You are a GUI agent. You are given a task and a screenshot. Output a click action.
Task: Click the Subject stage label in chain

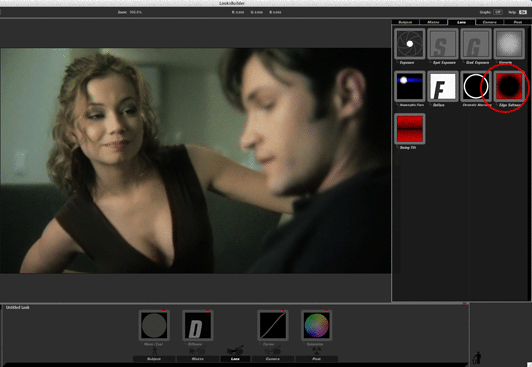point(154,359)
